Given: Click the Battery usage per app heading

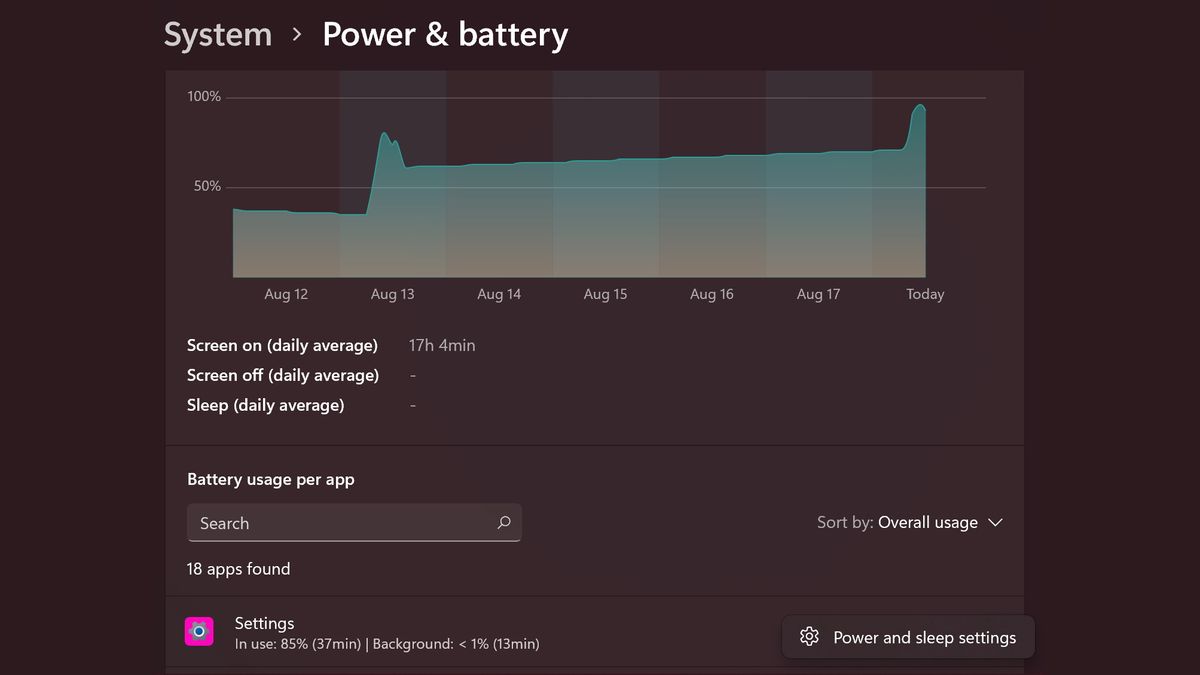Looking at the screenshot, I should pyautogui.click(x=271, y=479).
